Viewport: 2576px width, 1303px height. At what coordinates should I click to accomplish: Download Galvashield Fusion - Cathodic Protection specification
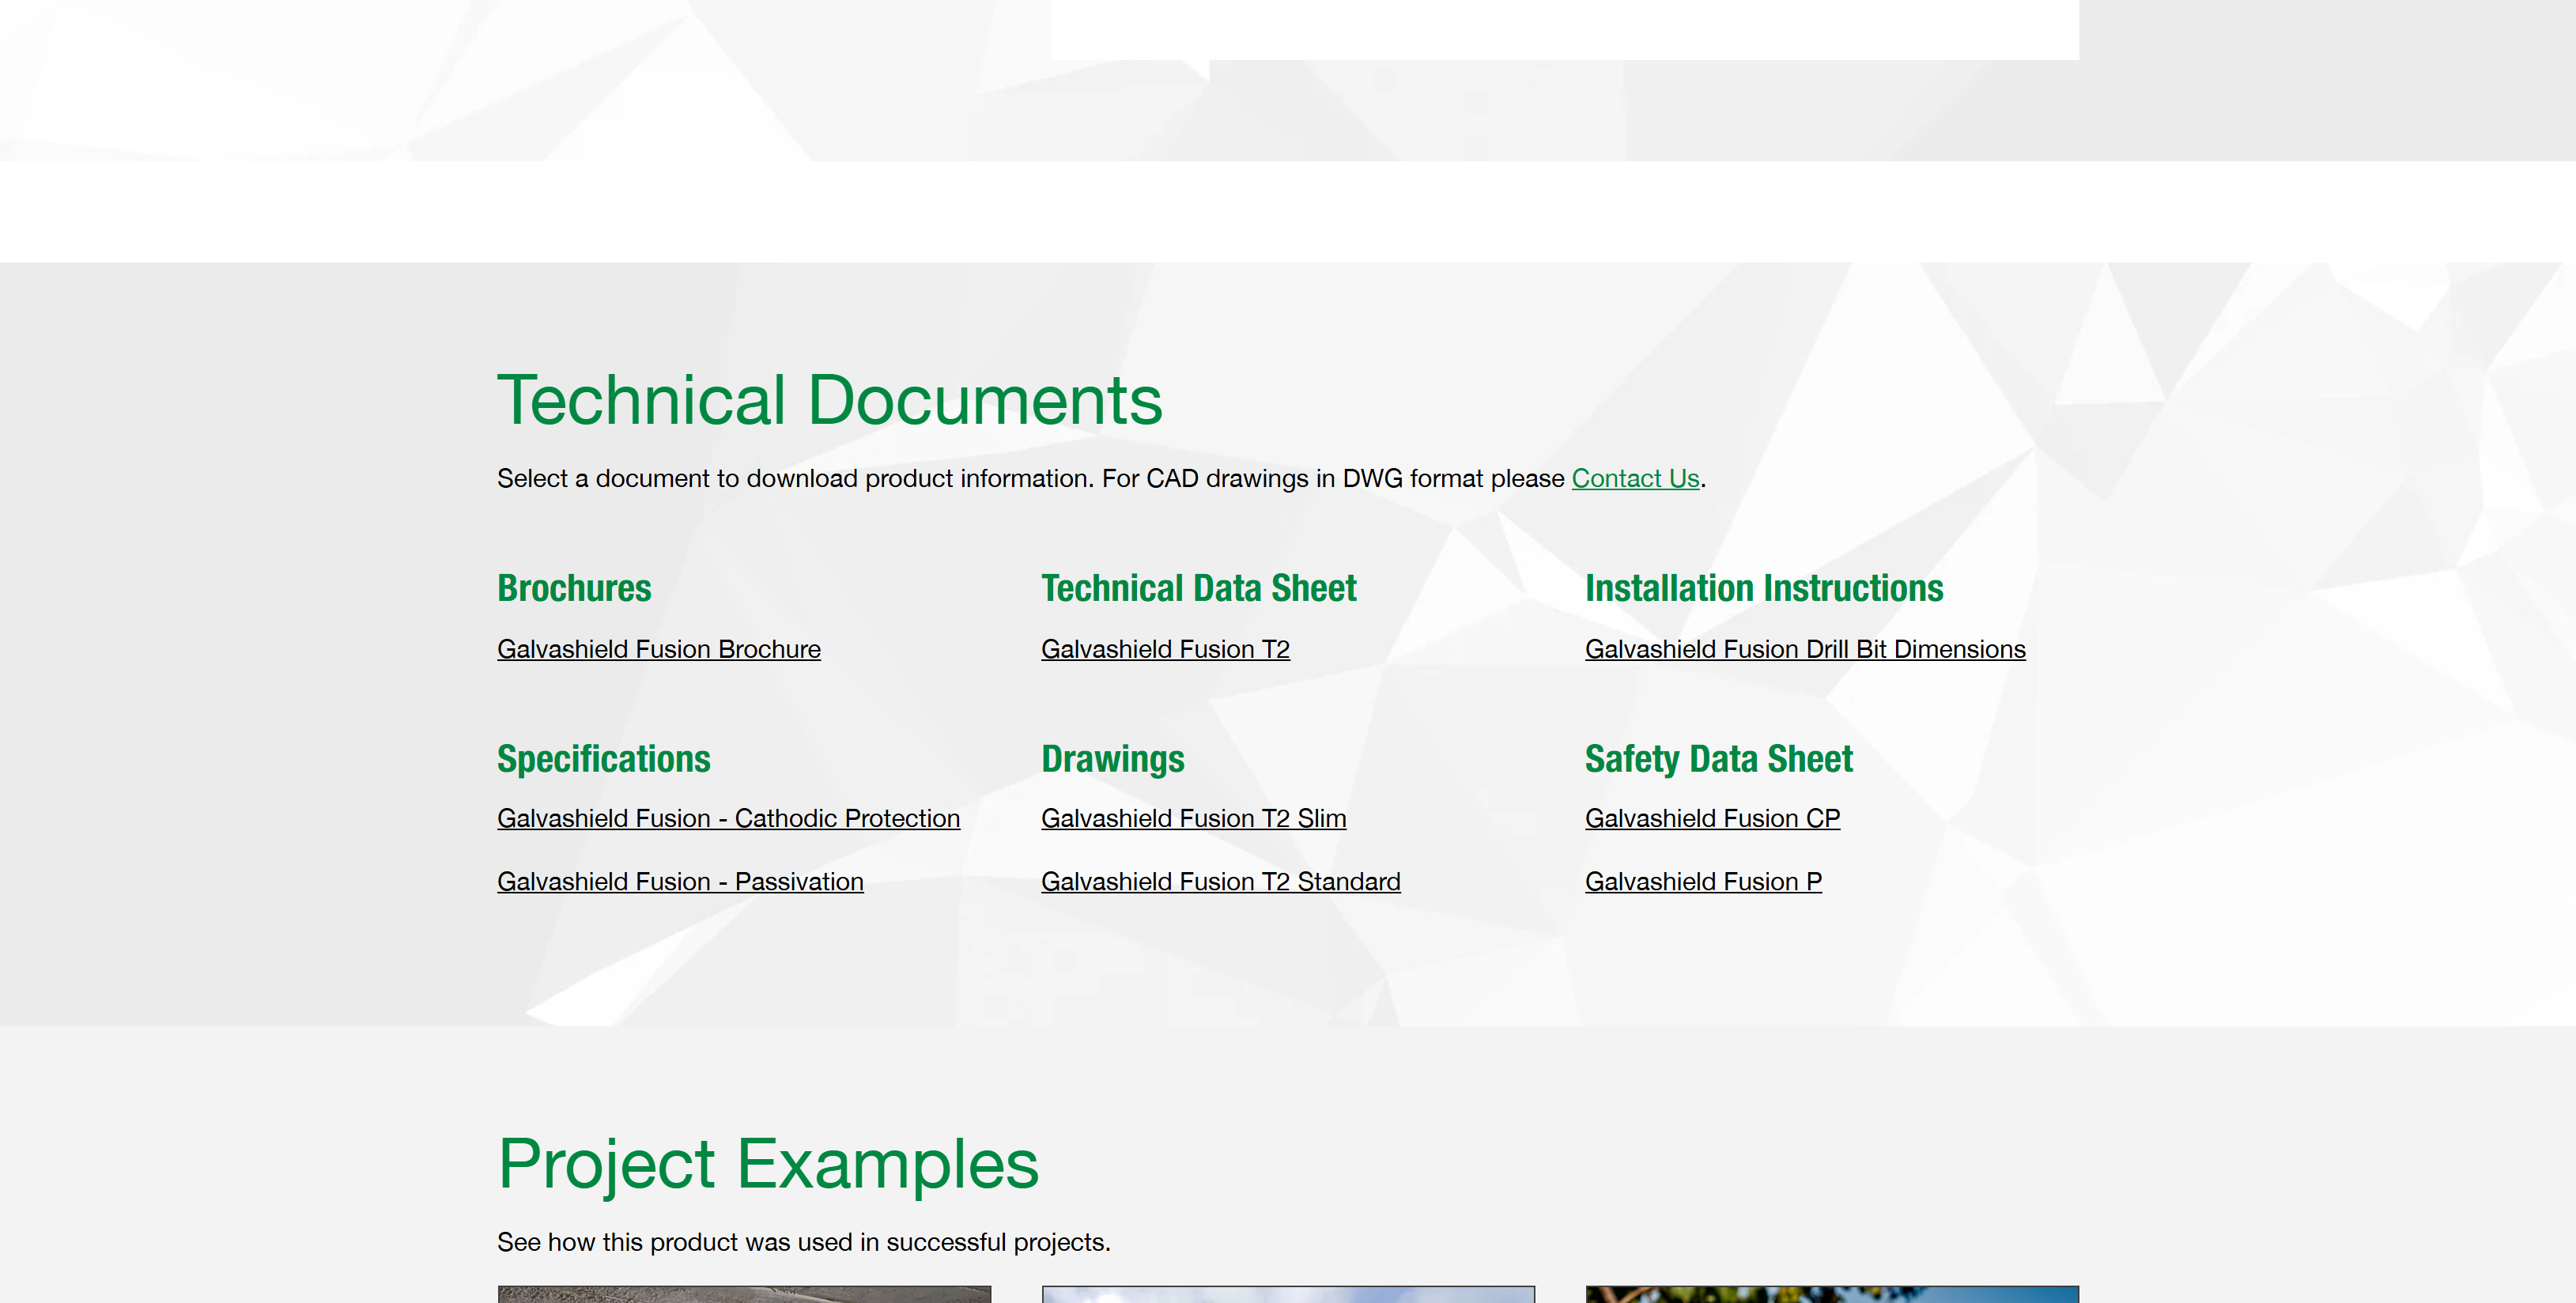click(x=728, y=819)
